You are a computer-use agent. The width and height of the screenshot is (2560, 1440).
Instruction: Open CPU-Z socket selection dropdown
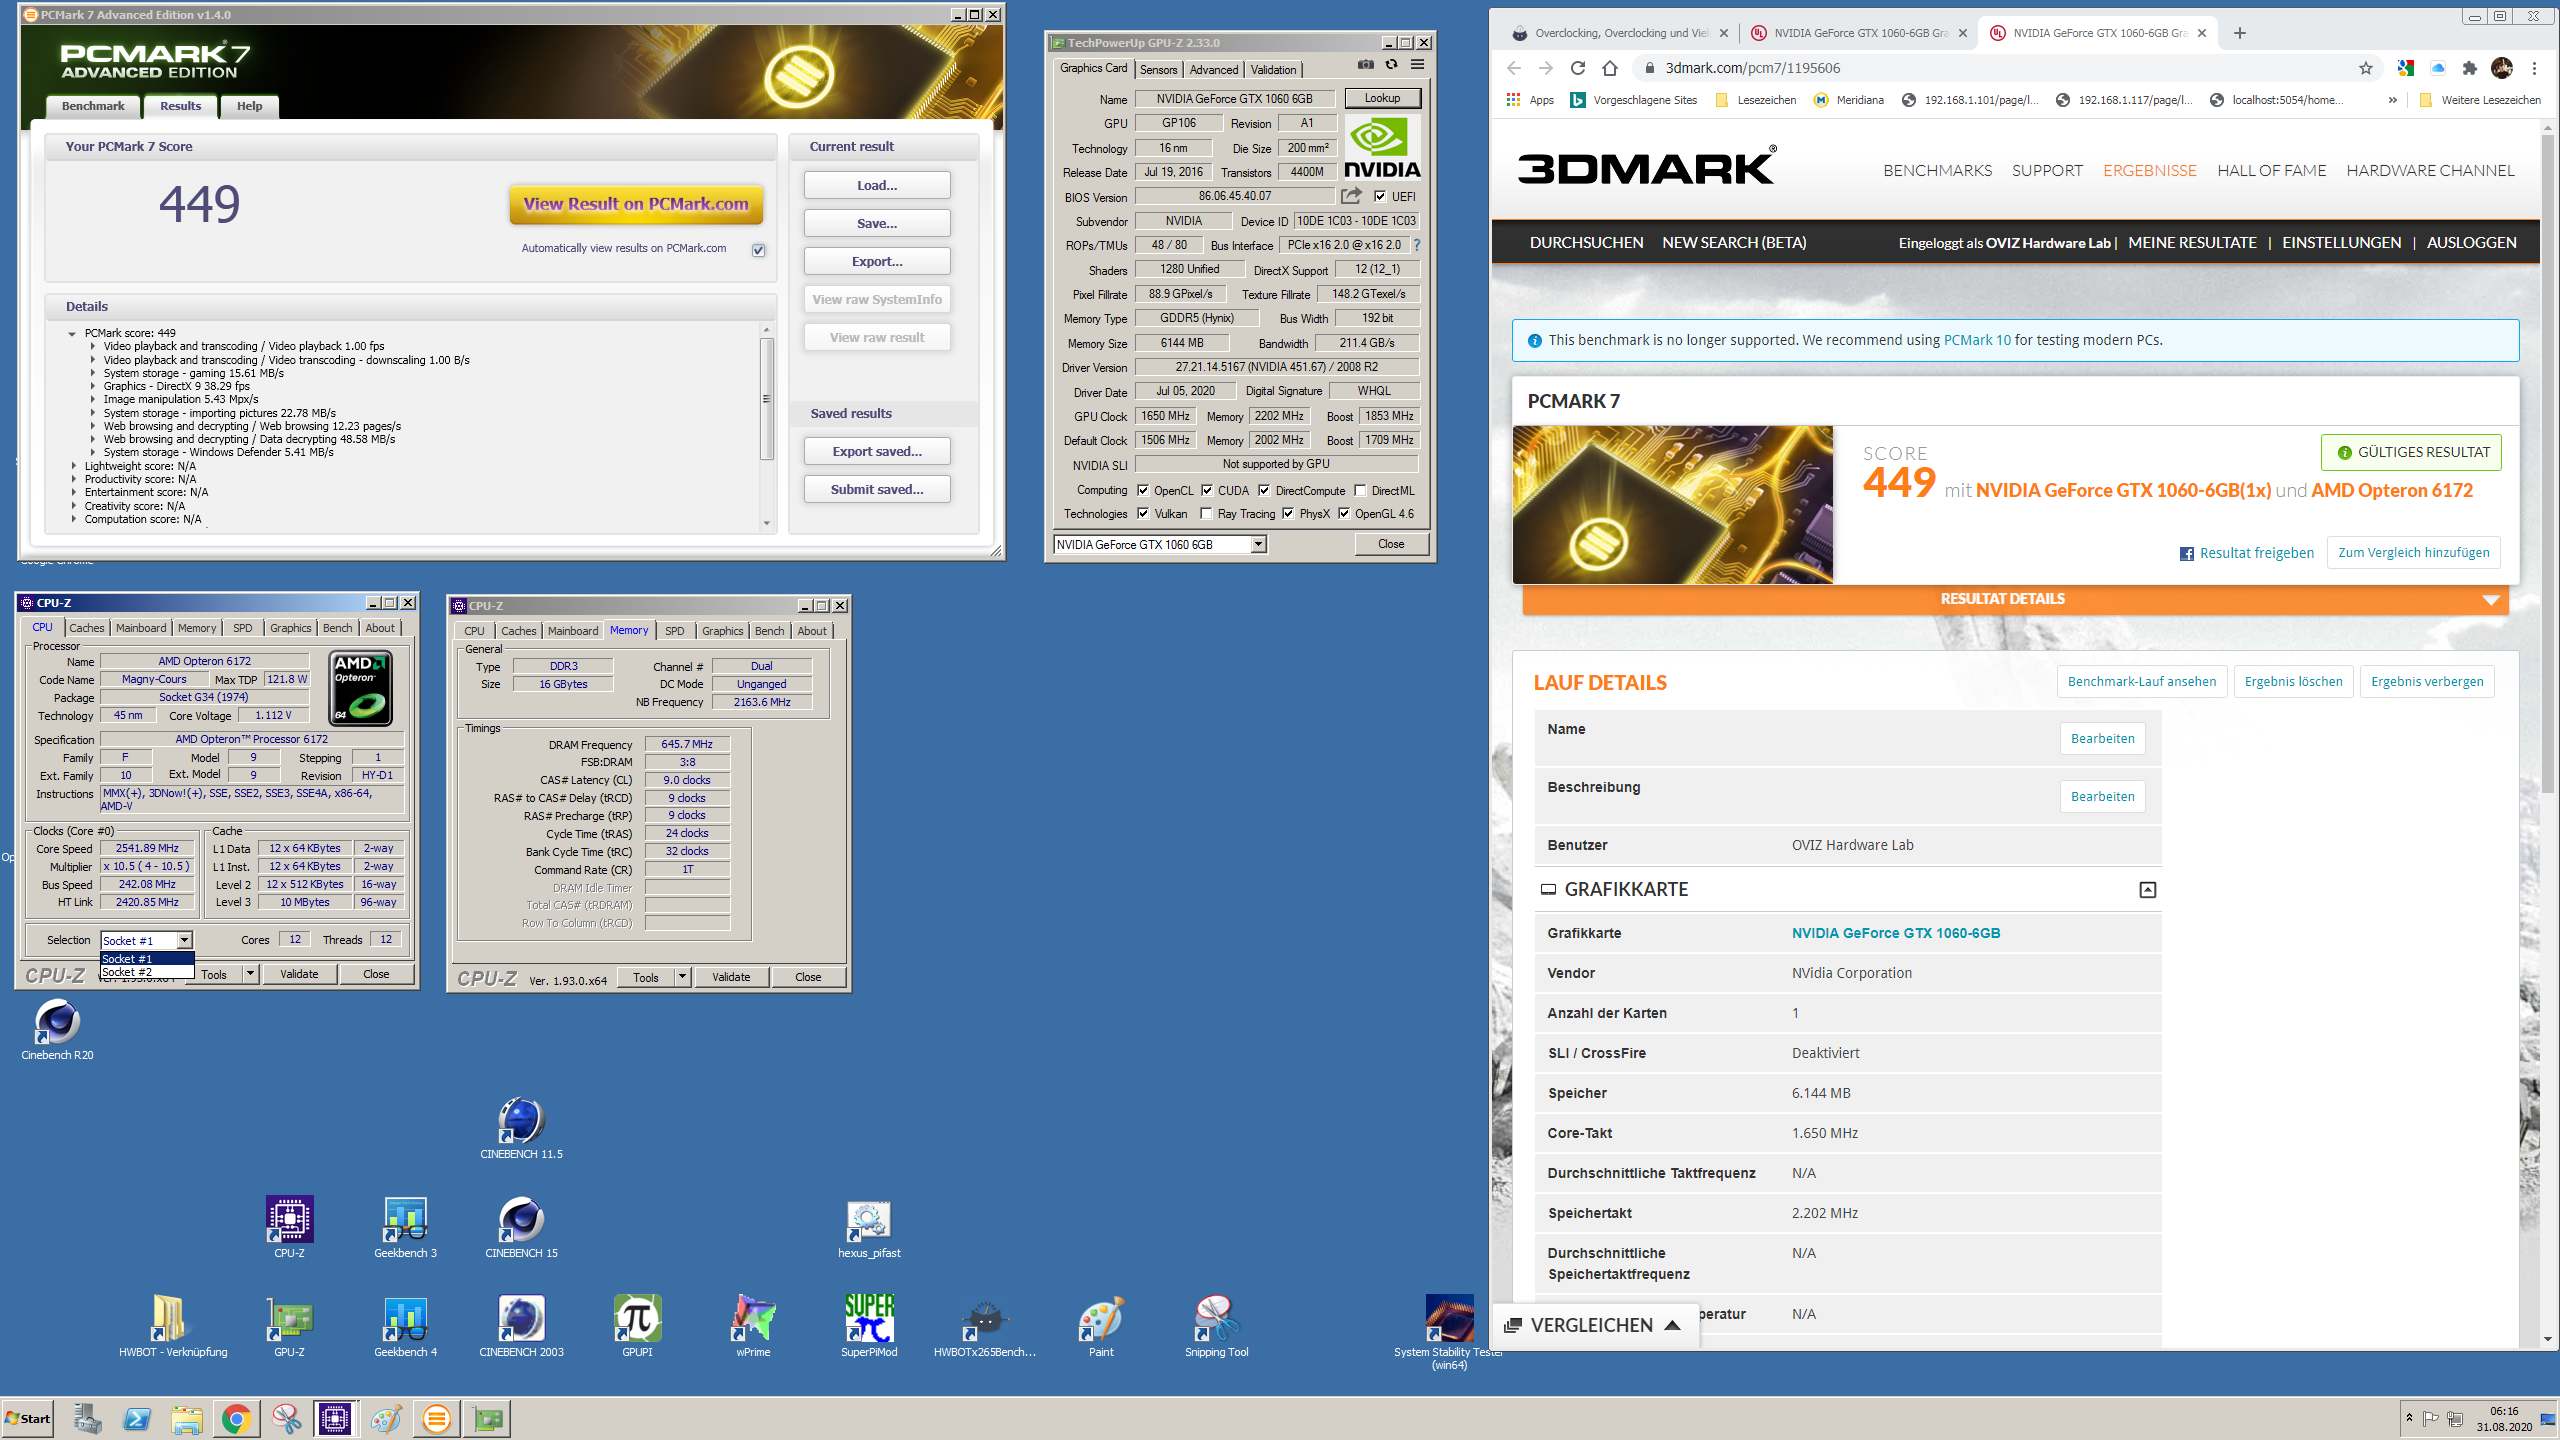pos(184,940)
